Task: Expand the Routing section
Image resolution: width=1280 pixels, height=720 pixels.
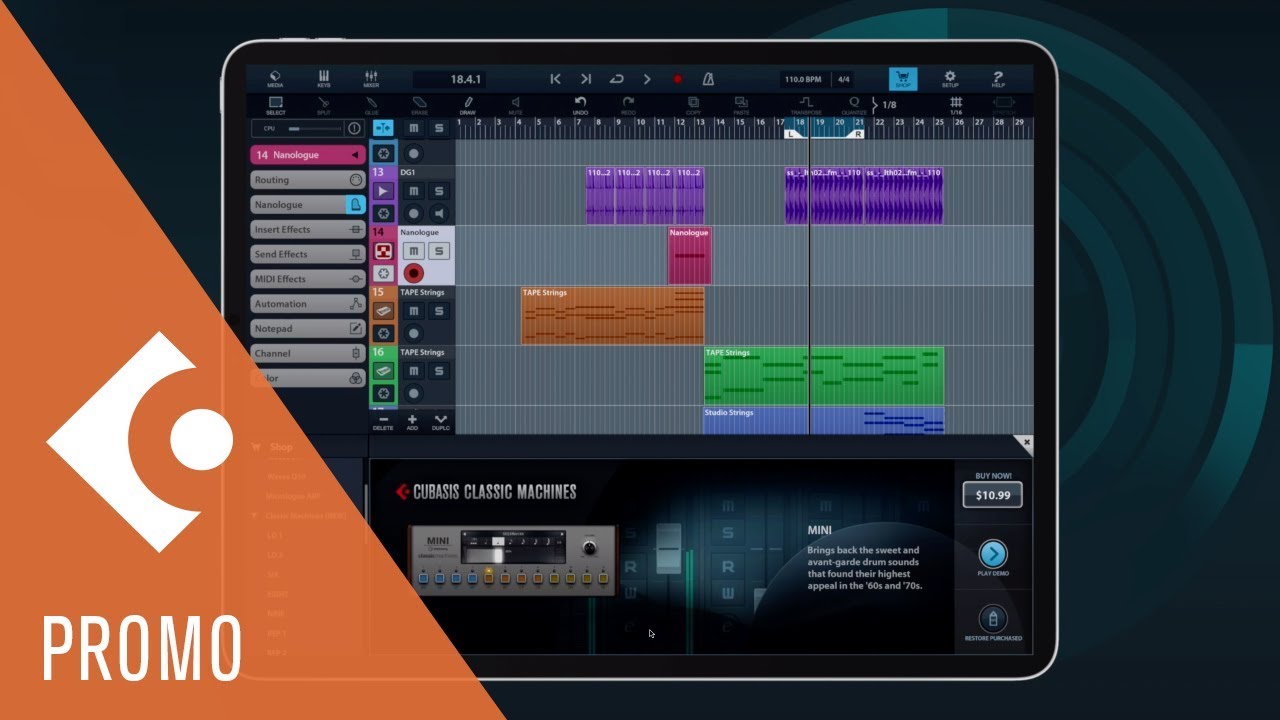Action: pyautogui.click(x=308, y=180)
